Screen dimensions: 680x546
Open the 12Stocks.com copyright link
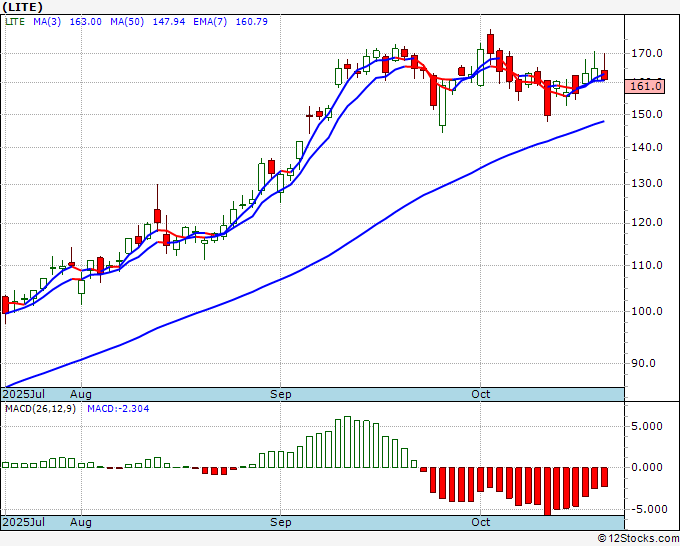tap(638, 539)
